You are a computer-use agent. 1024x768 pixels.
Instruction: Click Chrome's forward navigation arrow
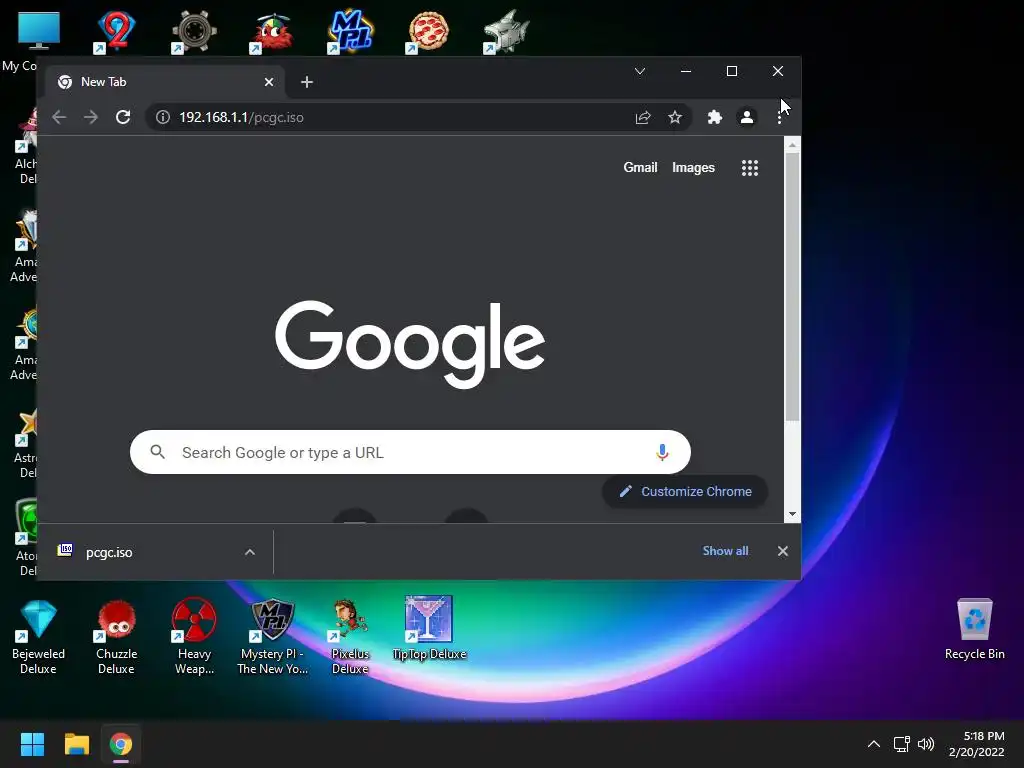click(91, 118)
